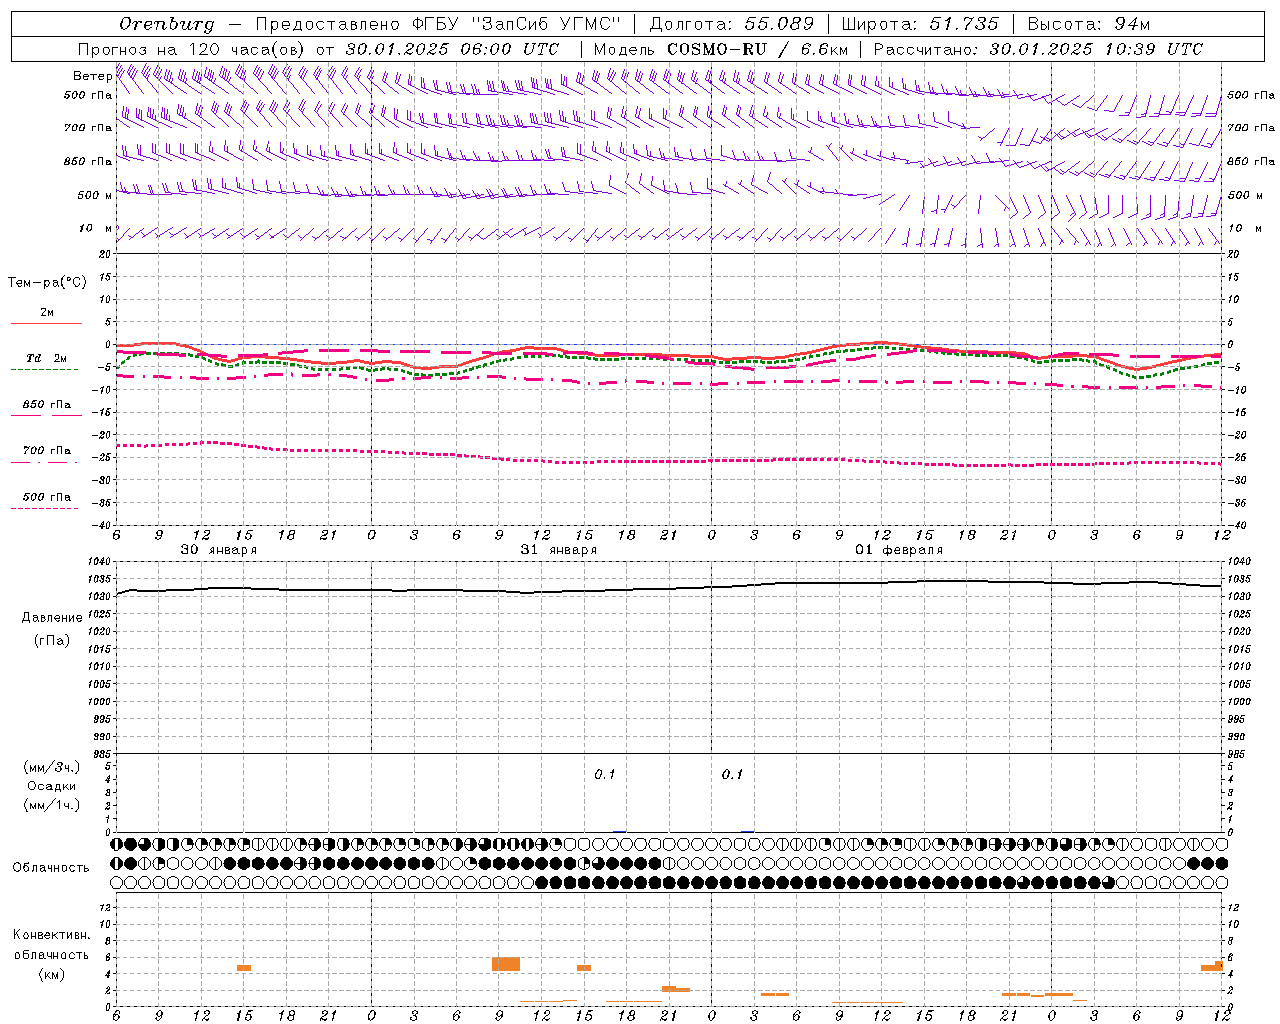Click the '(мм/3ч.)' precipitation unit label

[52, 767]
